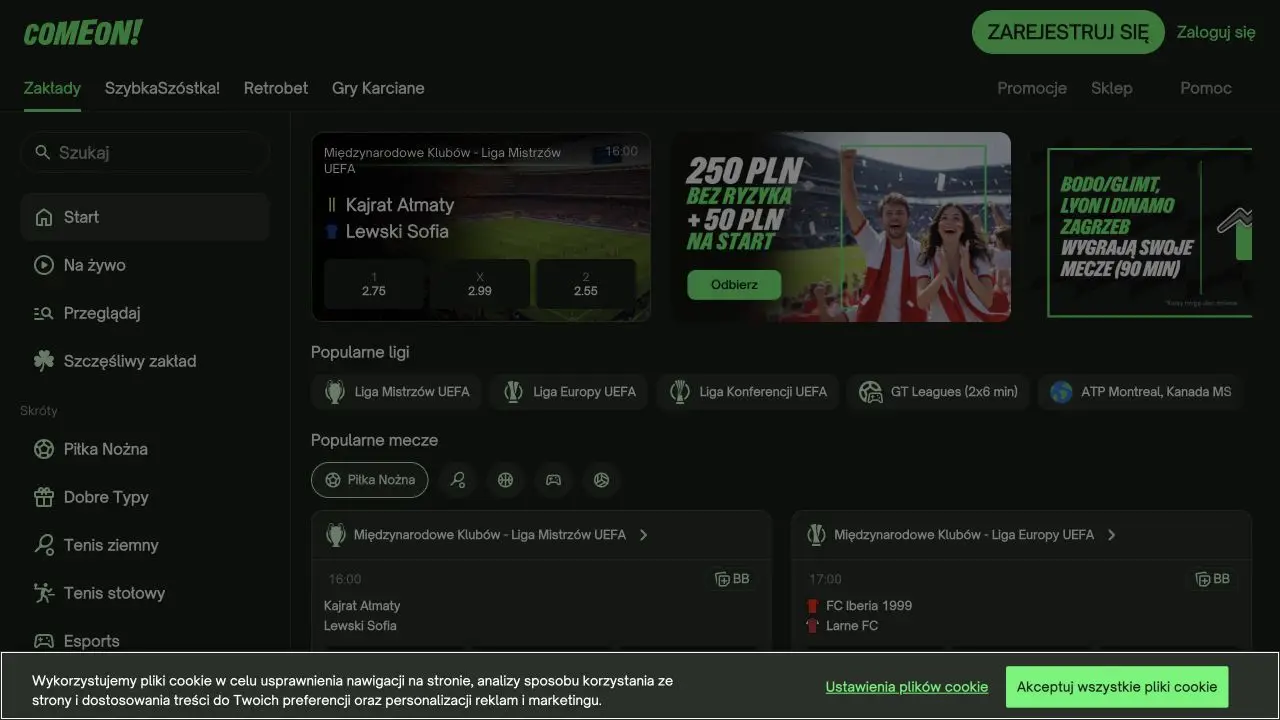This screenshot has height=720, width=1280.
Task: Select the basketball sport filter icon
Action: click(x=505, y=480)
